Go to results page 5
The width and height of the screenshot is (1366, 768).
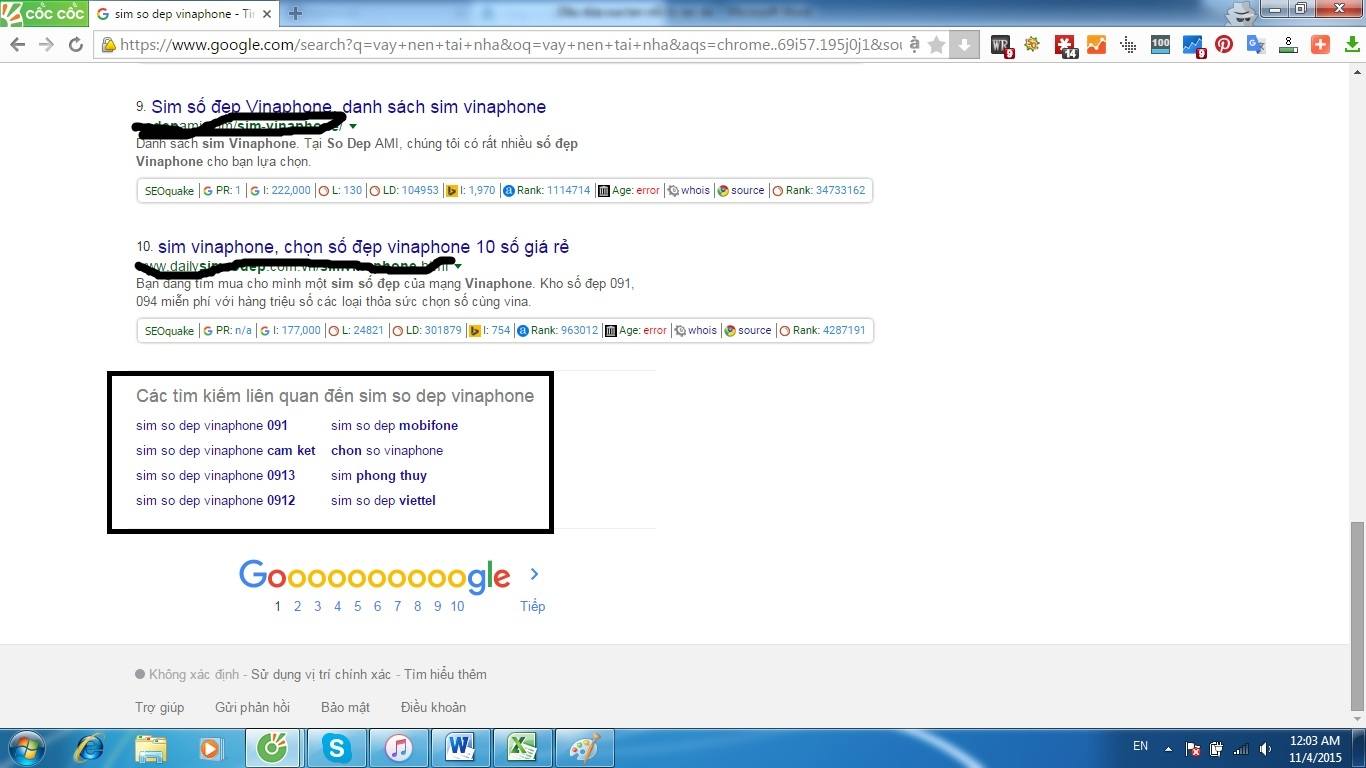click(x=357, y=606)
